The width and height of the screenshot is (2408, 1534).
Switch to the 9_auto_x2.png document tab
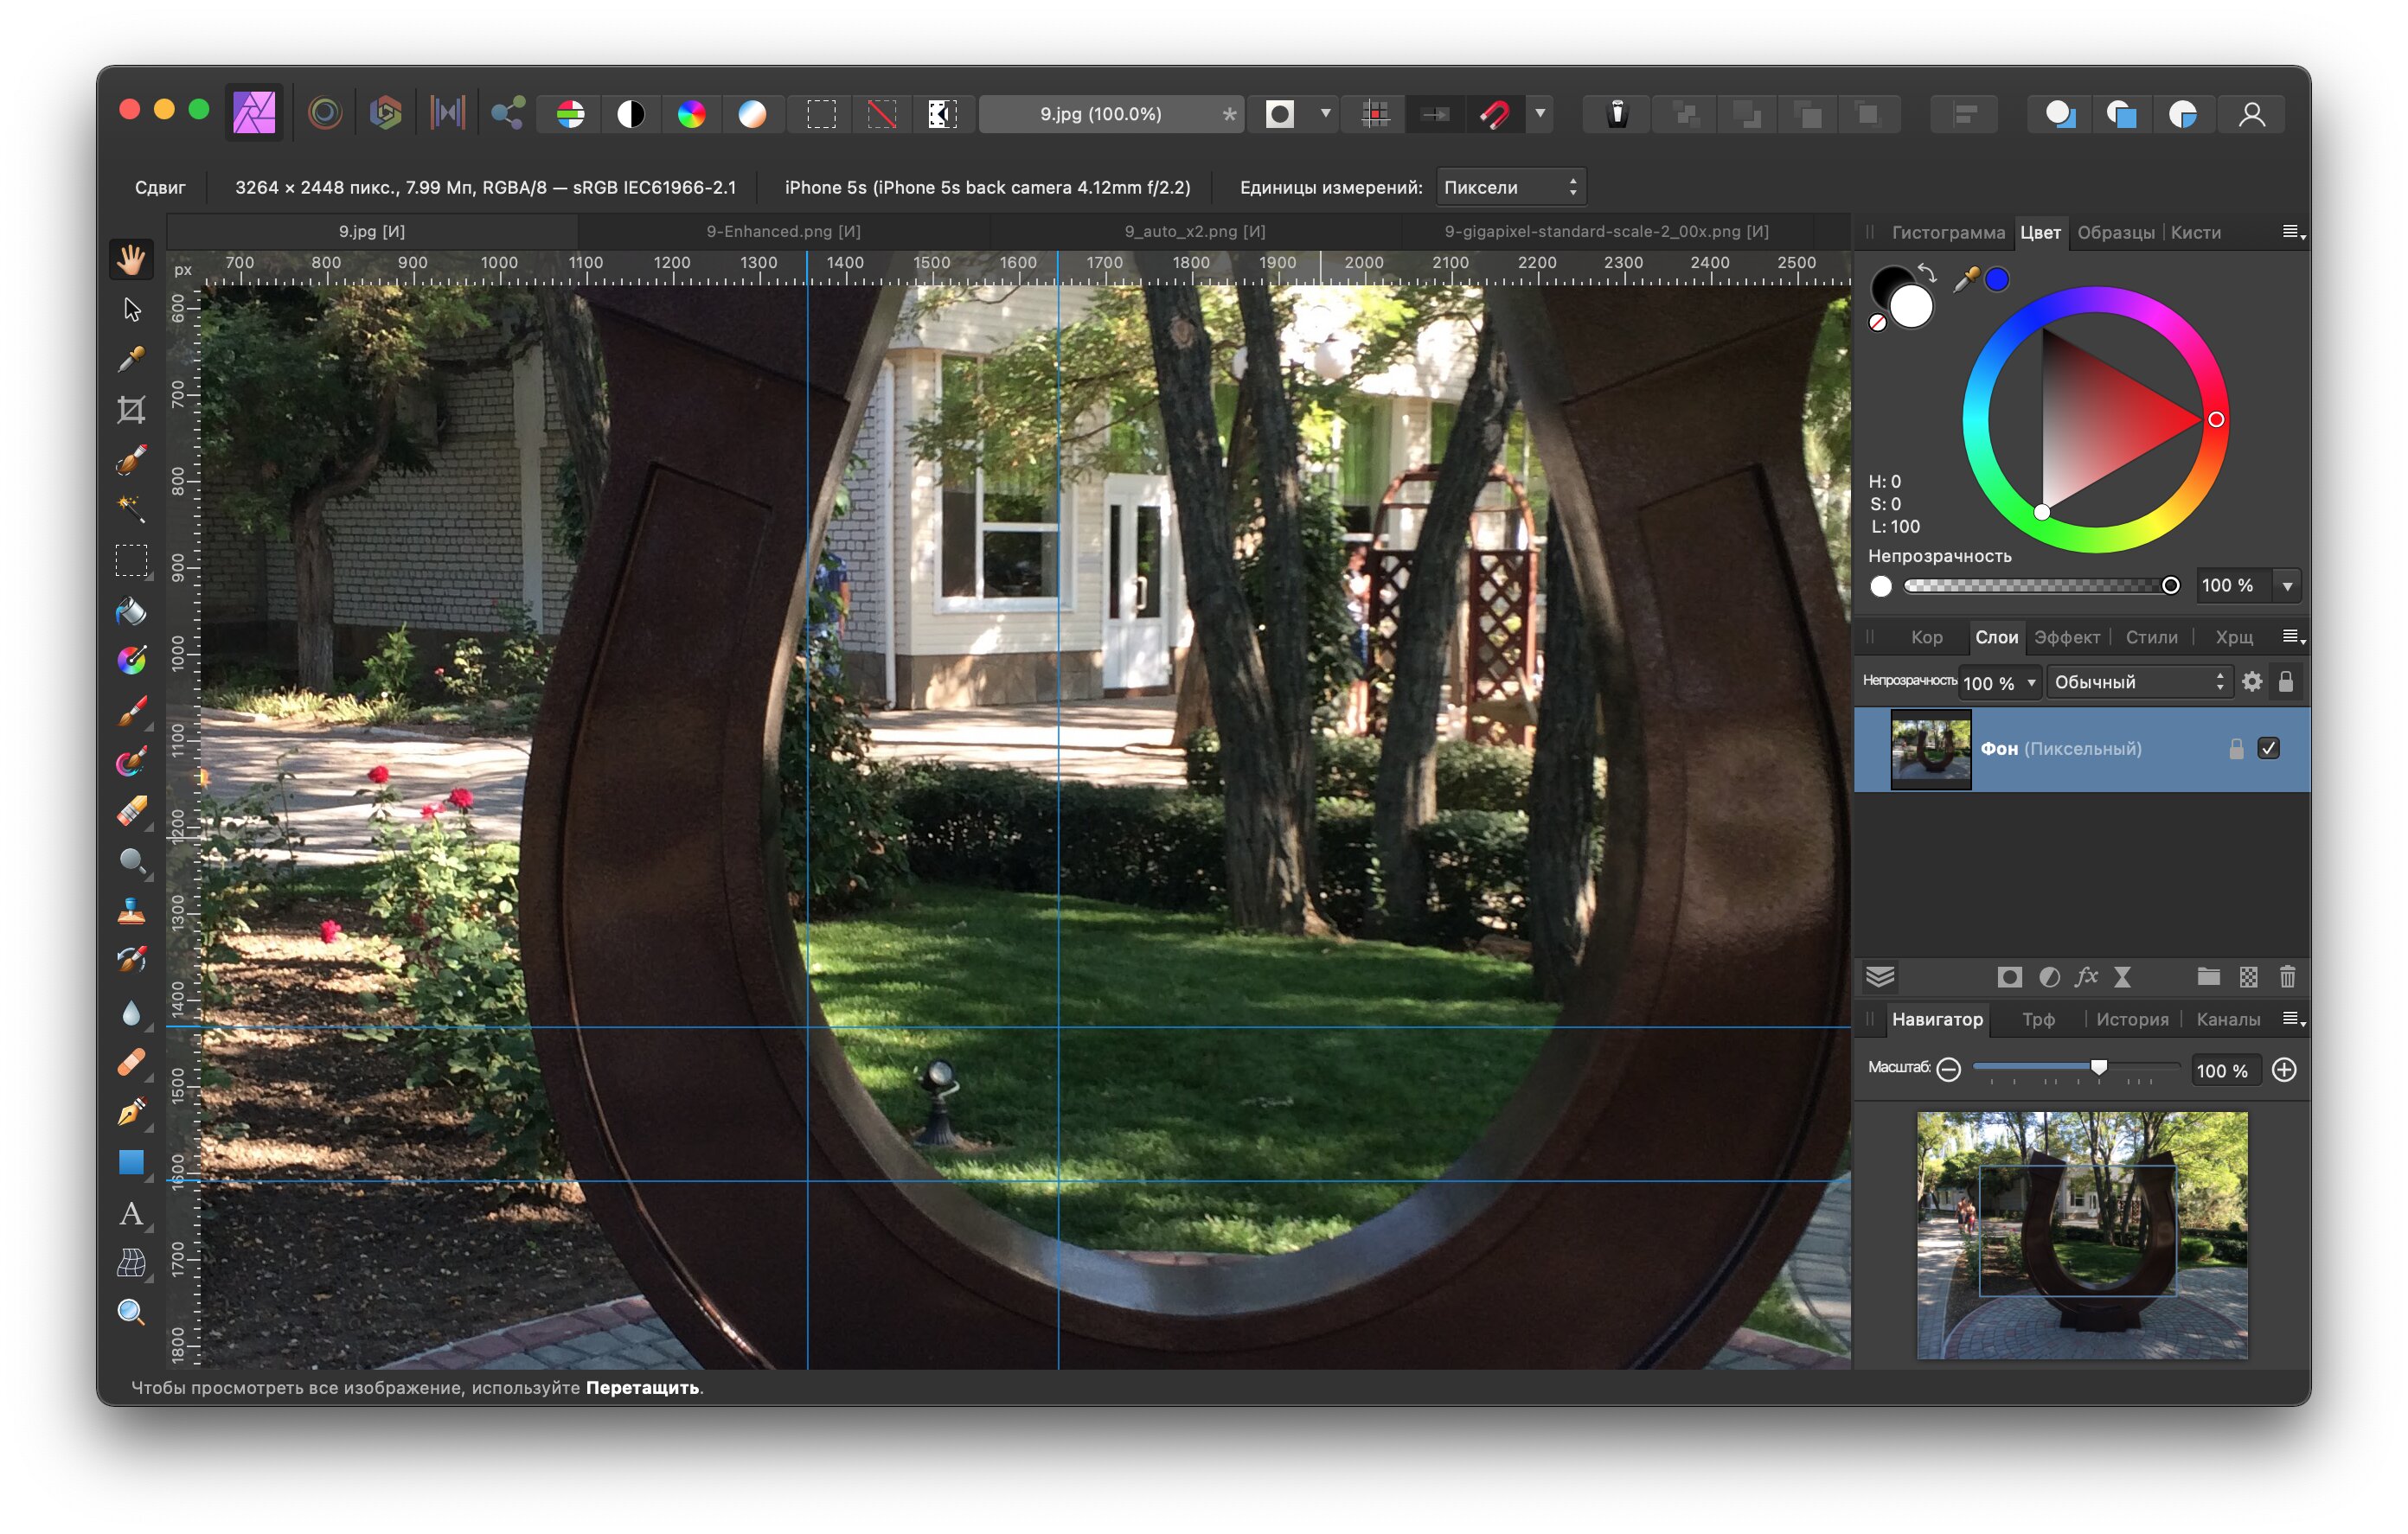[1195, 231]
